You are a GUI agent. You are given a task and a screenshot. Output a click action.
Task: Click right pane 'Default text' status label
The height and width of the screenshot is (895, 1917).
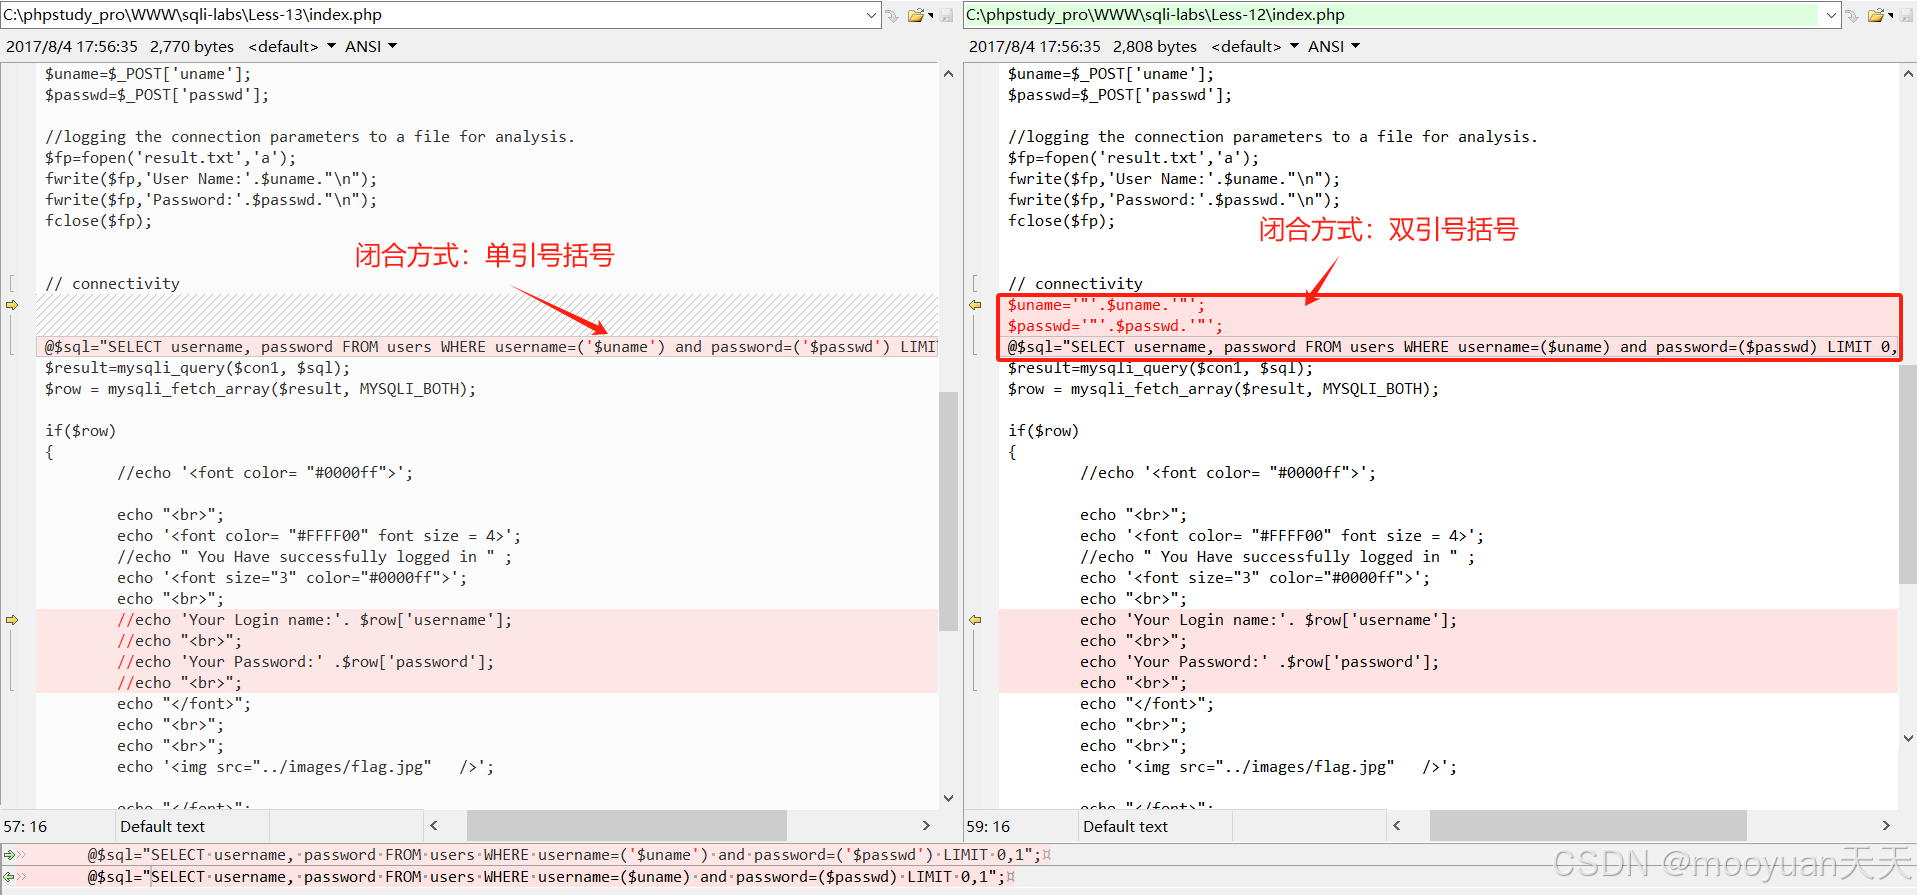click(1125, 826)
